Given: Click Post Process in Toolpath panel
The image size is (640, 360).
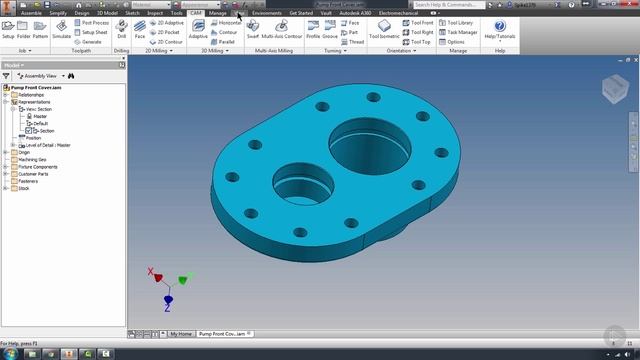Looking at the screenshot, I should 92,23.
